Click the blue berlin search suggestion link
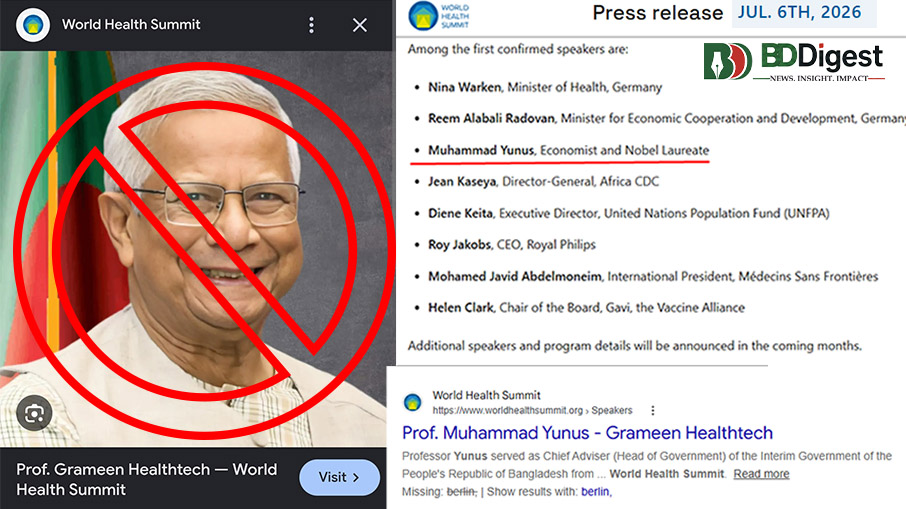906x509 pixels. point(595,492)
